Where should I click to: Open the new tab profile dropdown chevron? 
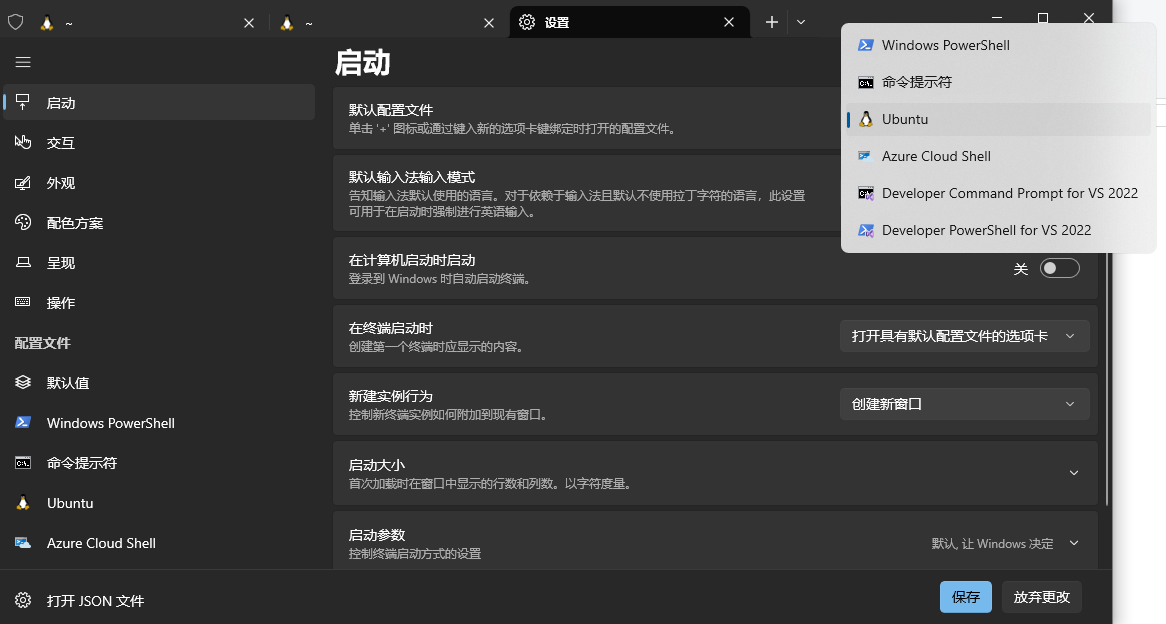click(801, 22)
